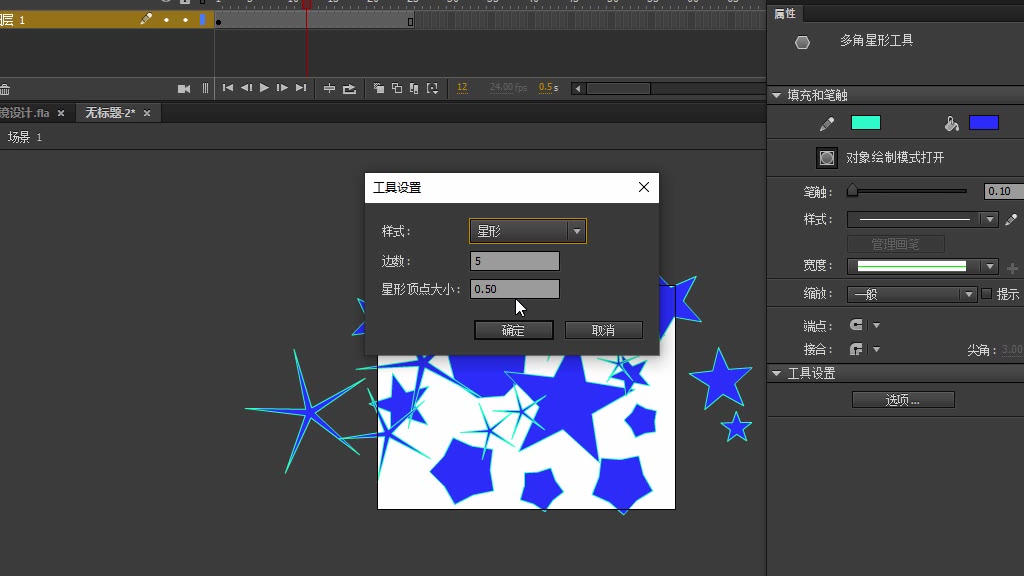Click the cap style icon (端点)
This screenshot has height=576, width=1024.
click(856, 325)
